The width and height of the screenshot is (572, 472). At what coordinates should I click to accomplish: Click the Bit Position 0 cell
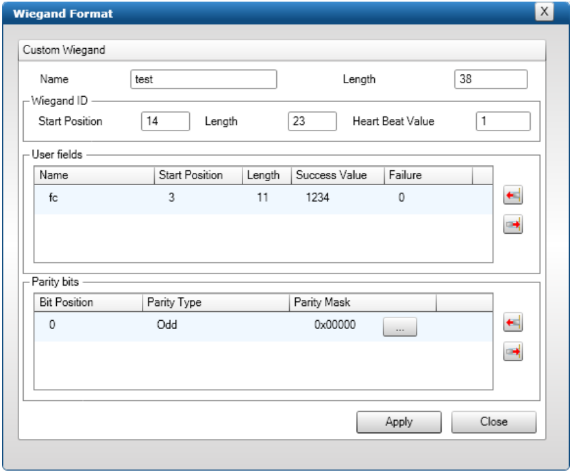52,325
